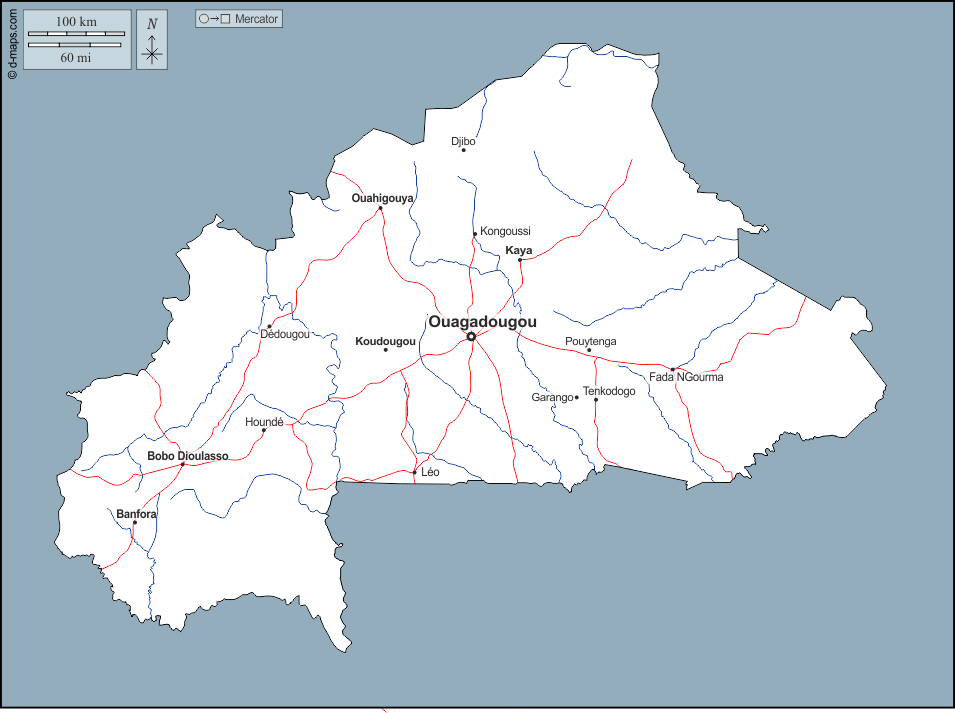Select the Tenkodogo city dot
955x713 pixels.
point(596,400)
